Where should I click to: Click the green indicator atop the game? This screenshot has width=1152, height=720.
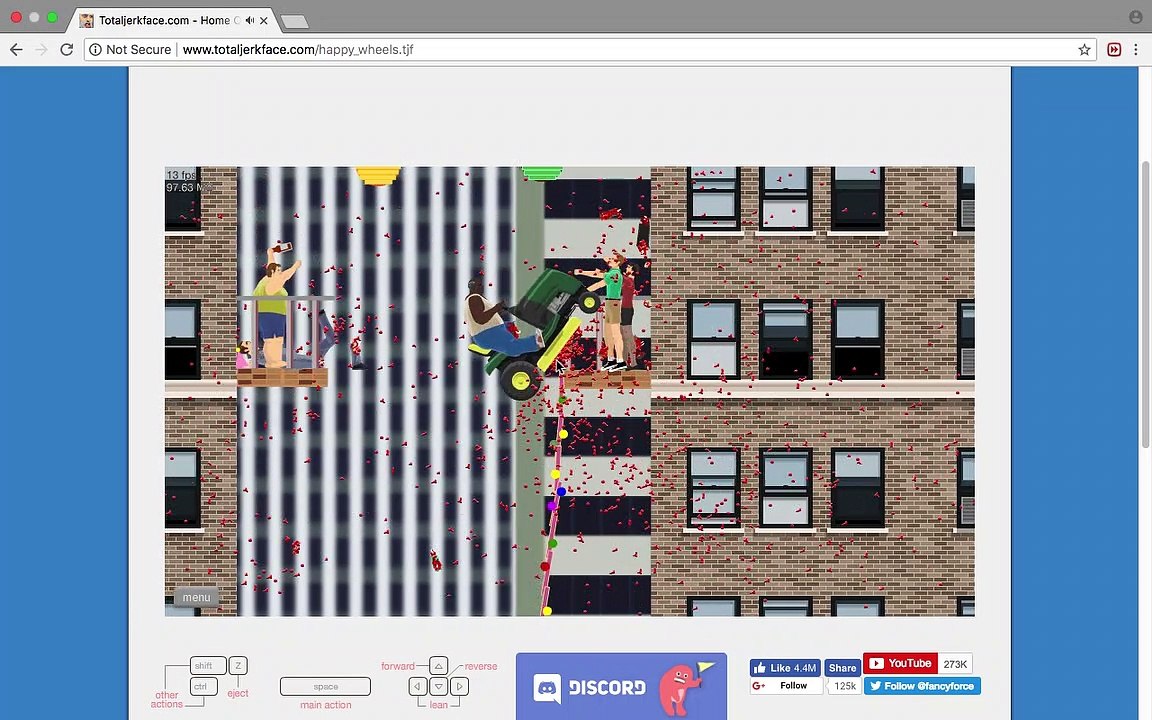pos(542,173)
